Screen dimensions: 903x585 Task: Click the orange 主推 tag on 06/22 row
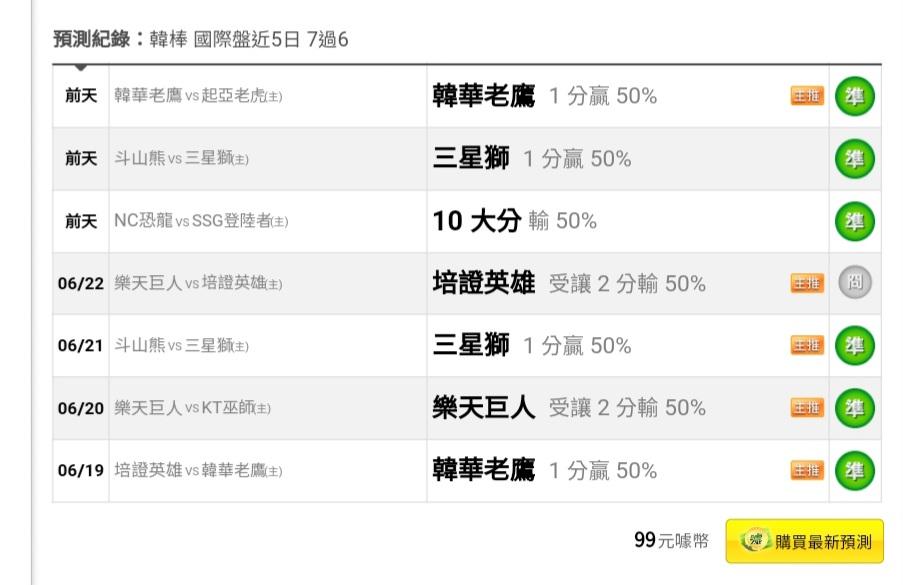tap(807, 283)
